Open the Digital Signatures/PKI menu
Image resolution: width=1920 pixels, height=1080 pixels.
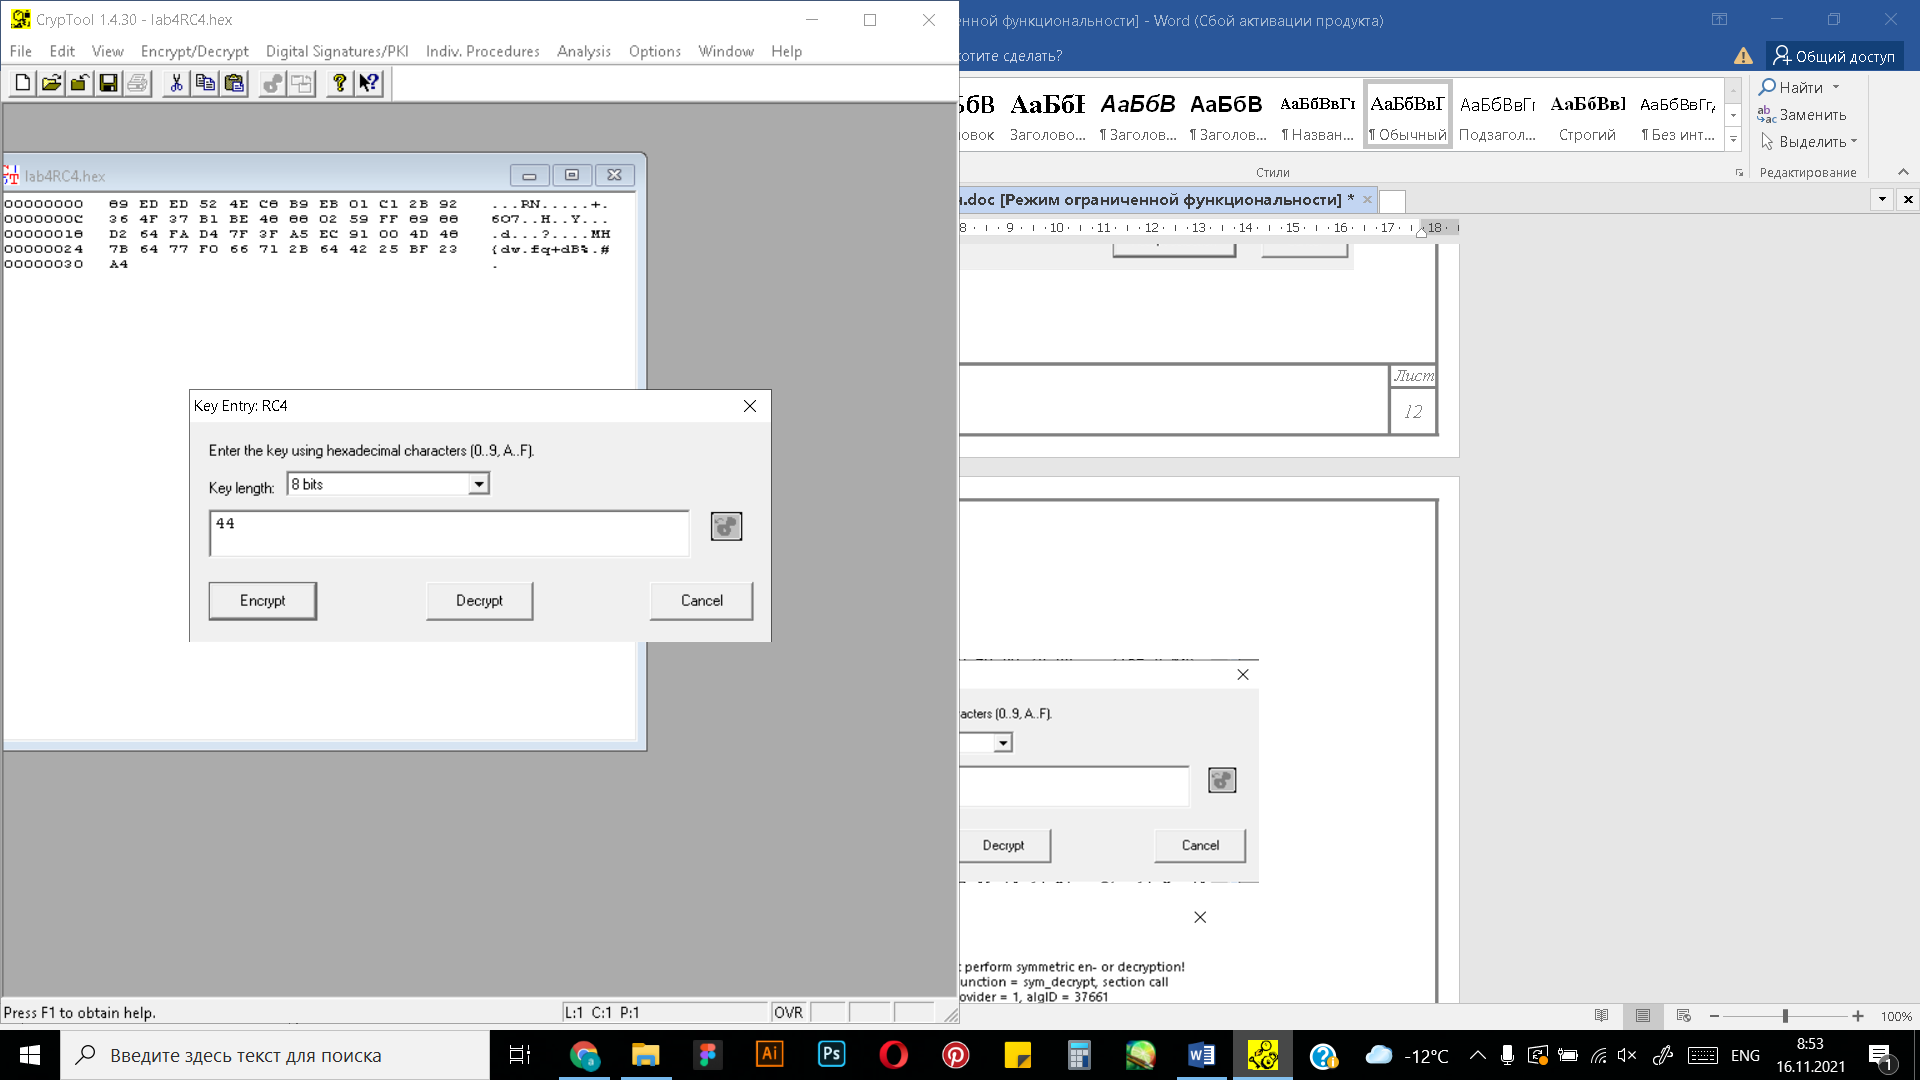coord(337,51)
